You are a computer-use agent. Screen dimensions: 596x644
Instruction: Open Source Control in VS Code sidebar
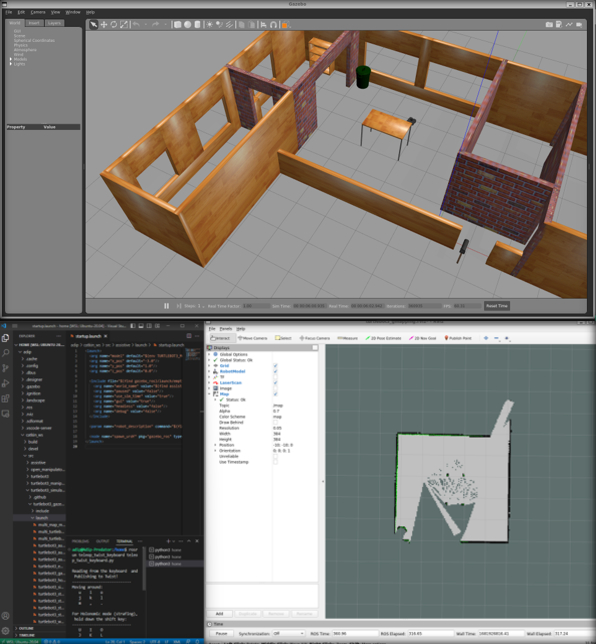tap(6, 368)
